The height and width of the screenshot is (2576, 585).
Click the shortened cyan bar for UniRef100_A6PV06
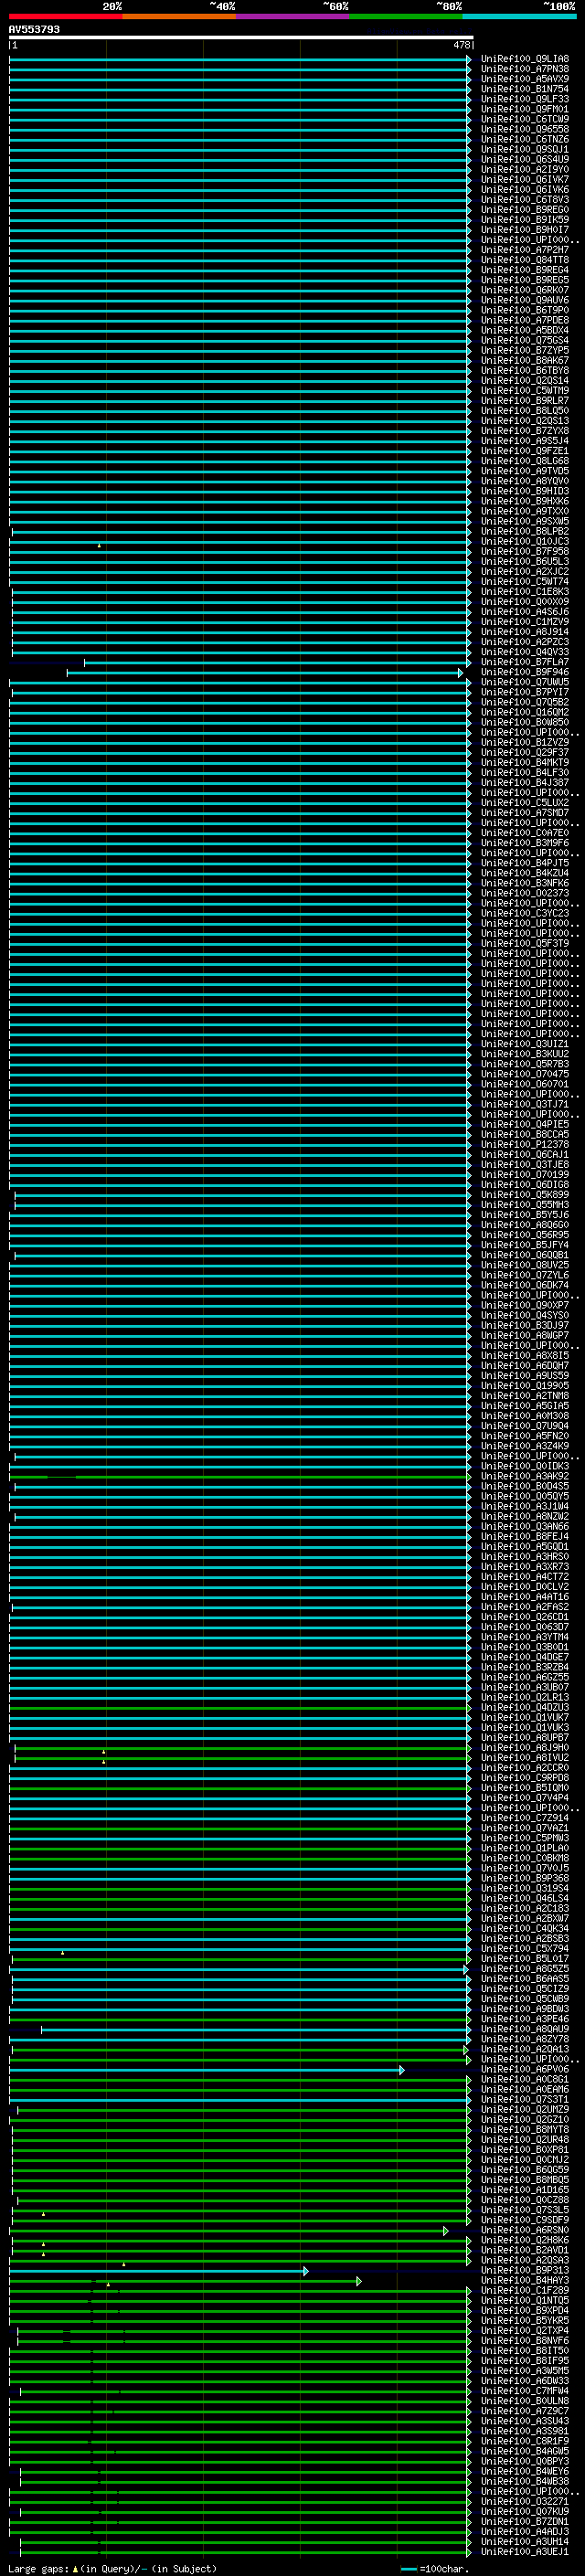(x=207, y=2070)
